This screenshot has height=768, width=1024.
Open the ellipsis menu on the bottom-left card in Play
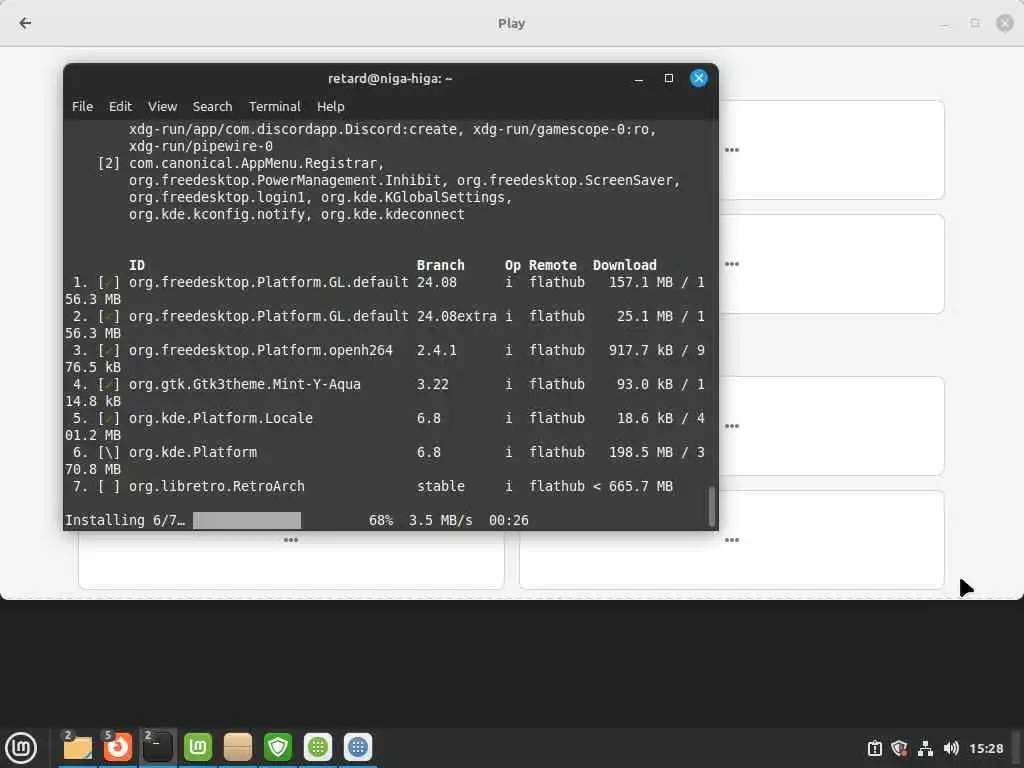point(291,540)
